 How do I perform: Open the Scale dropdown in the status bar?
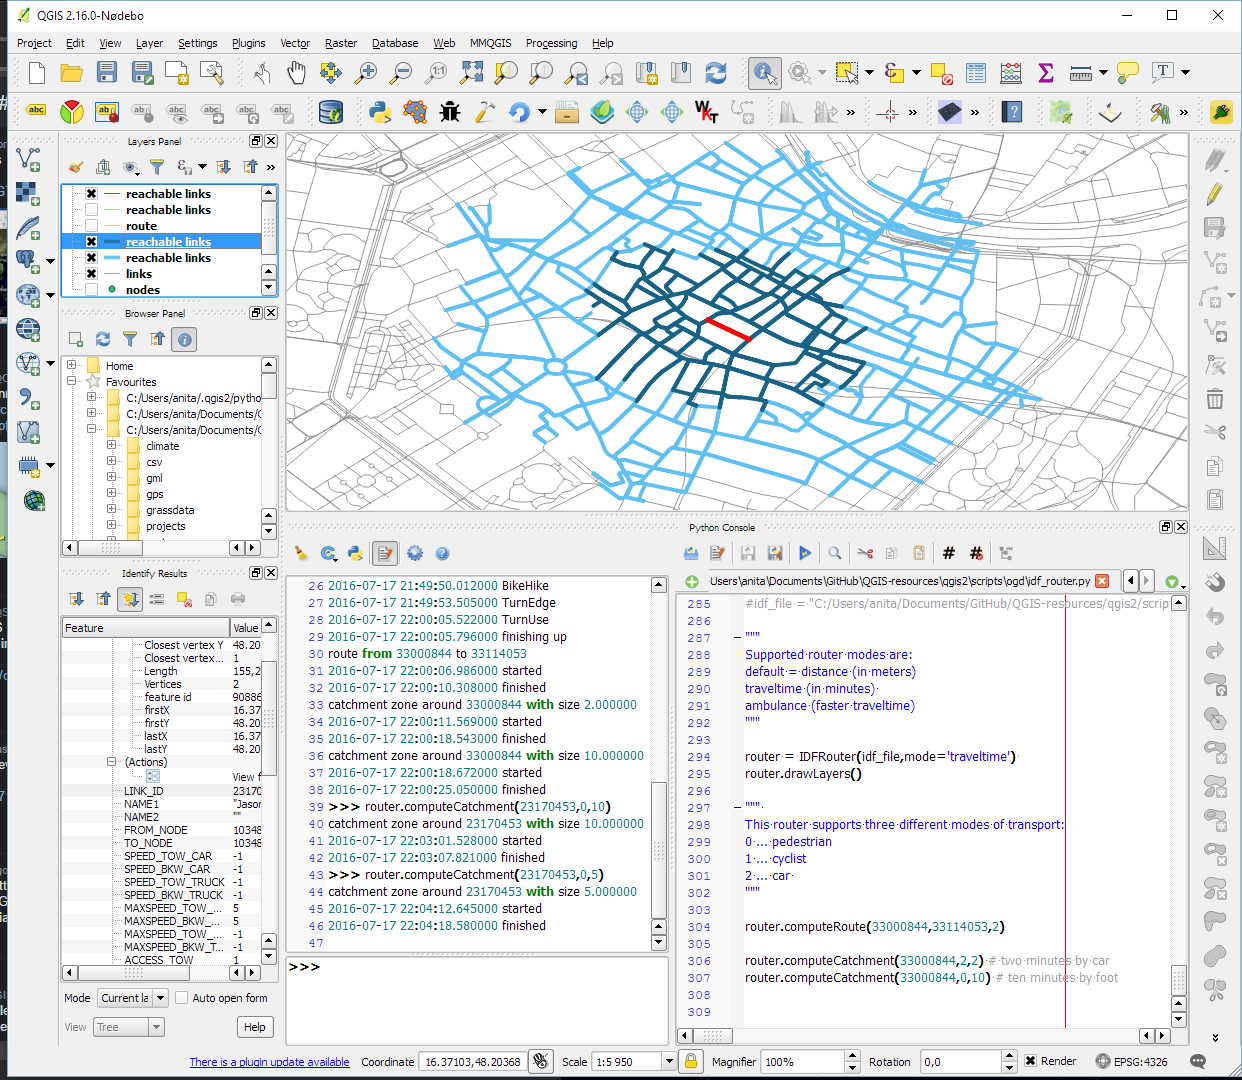point(669,1061)
